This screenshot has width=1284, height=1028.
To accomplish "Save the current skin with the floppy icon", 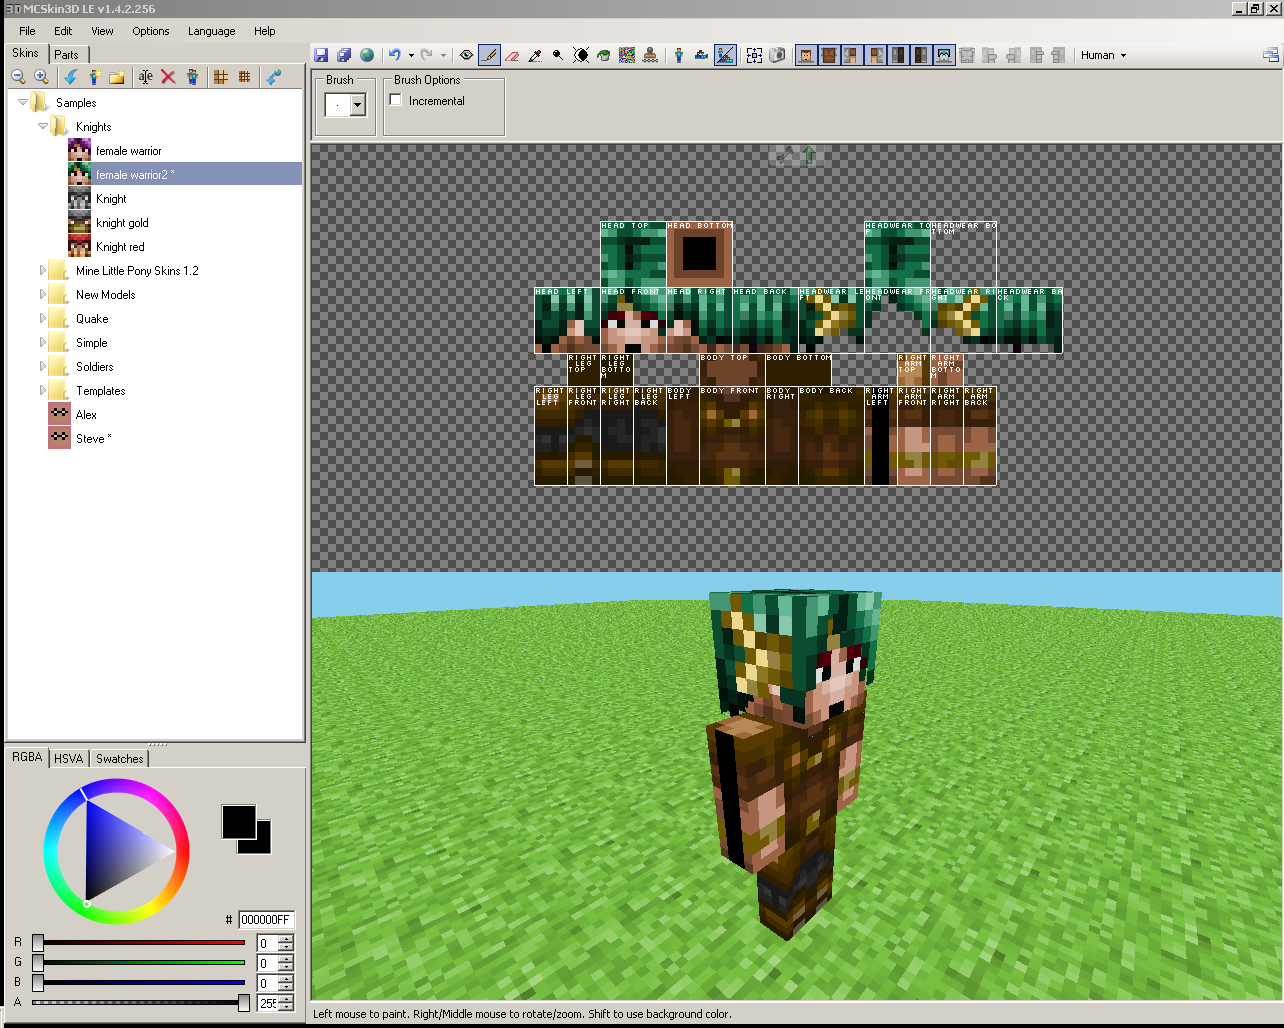I will (x=321, y=56).
